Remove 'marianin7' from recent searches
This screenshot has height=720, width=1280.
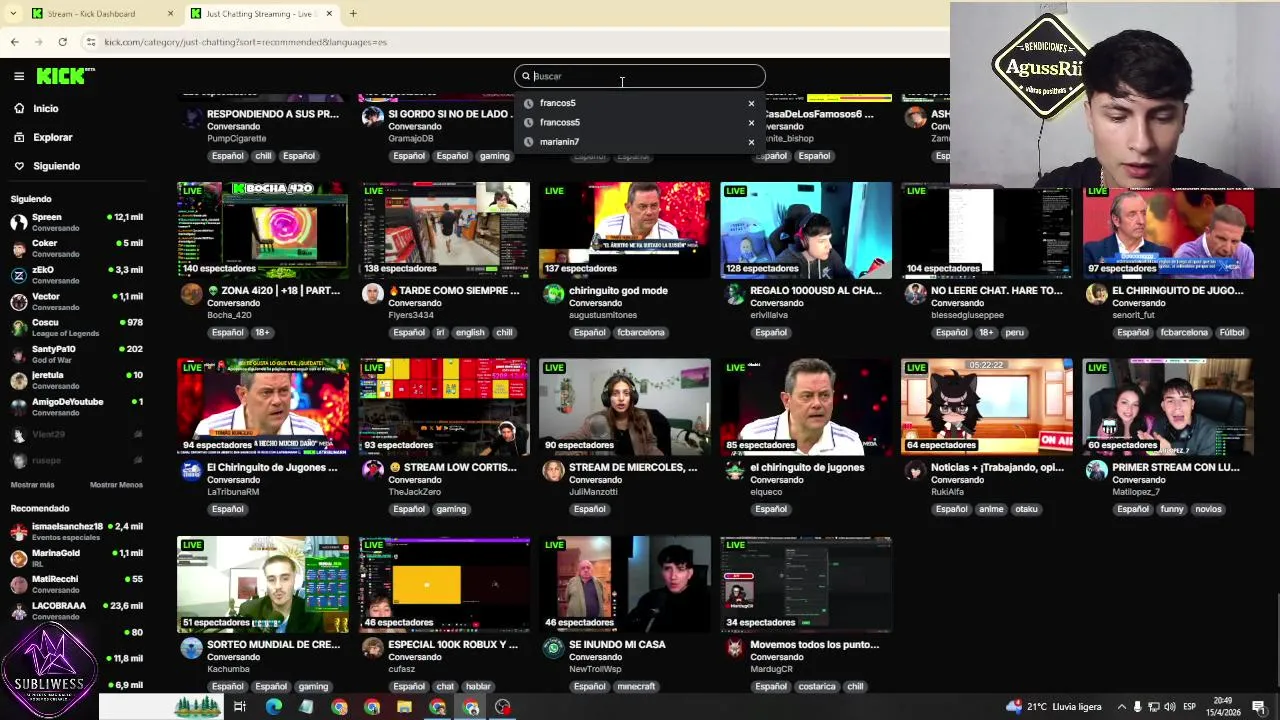(751, 142)
